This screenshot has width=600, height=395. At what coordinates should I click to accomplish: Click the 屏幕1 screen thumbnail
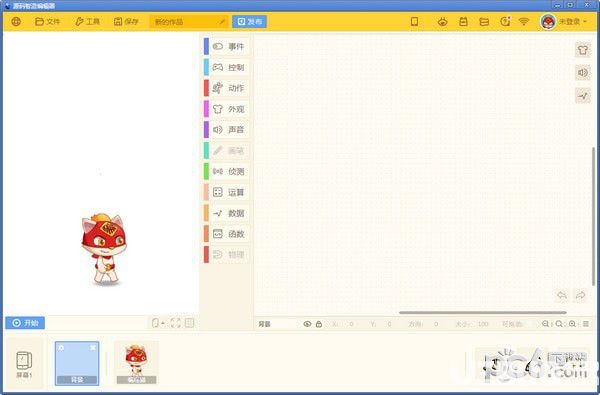[24, 364]
